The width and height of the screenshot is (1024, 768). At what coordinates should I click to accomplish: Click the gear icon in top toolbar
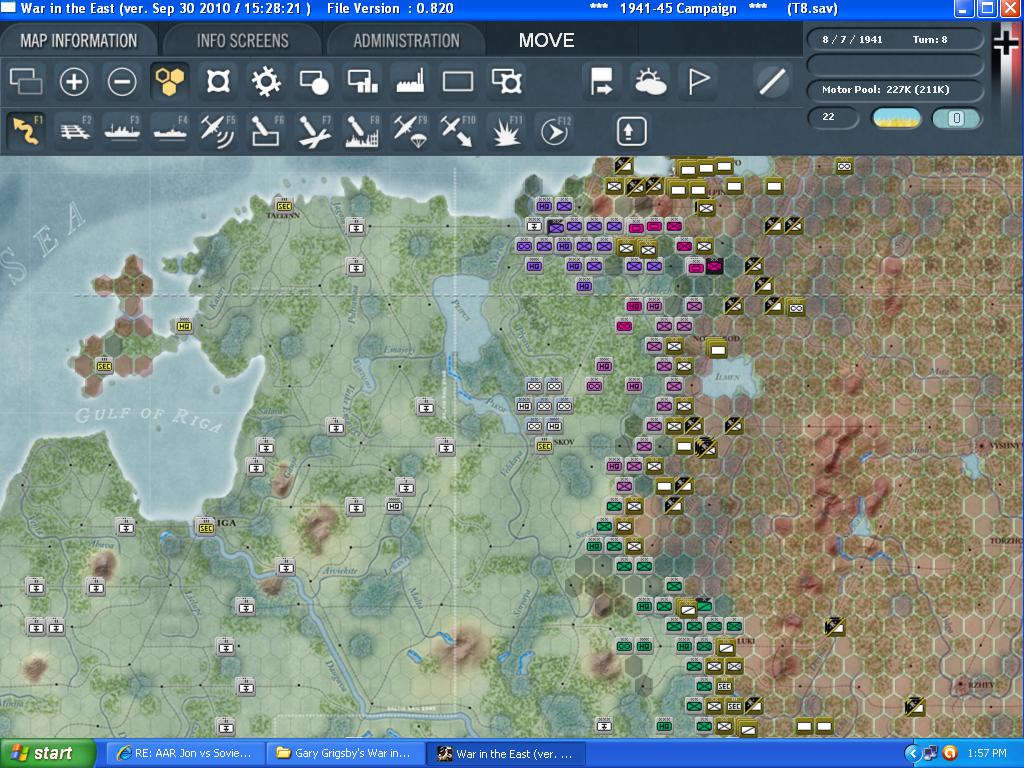point(266,82)
